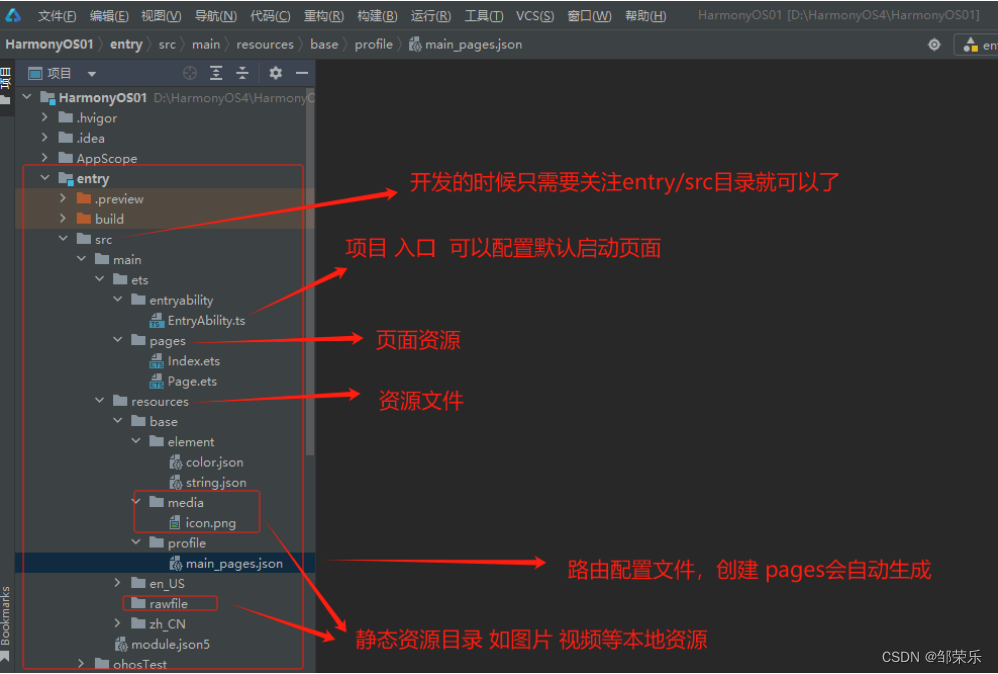Image resolution: width=998 pixels, height=674 pixels.
Task: Expand the en_US folder
Action: click(118, 583)
